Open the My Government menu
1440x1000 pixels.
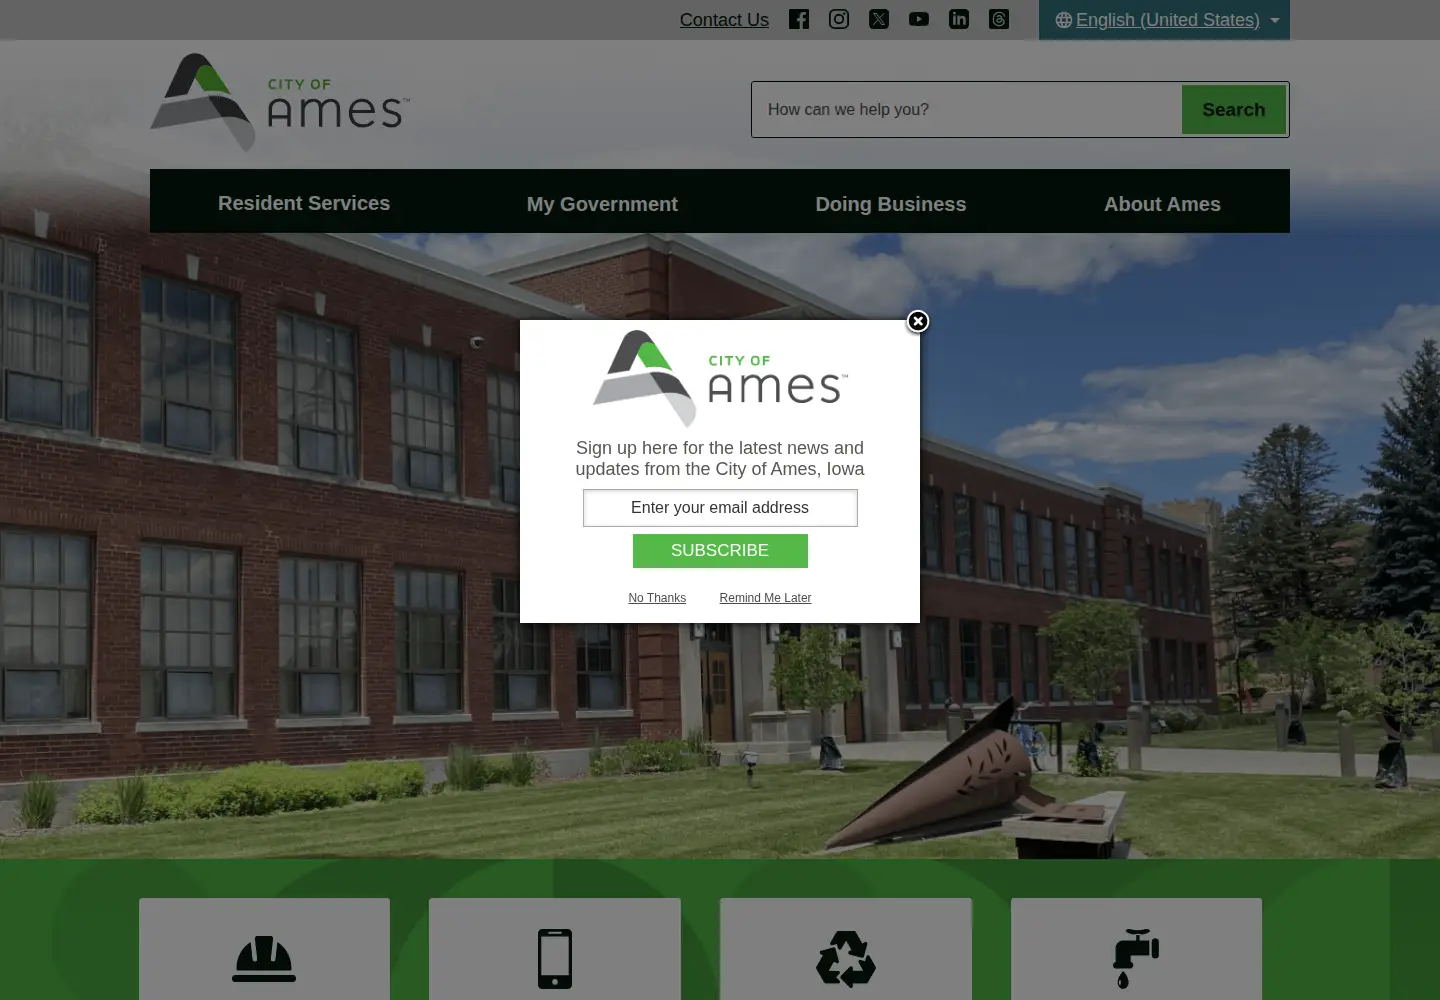pos(602,204)
